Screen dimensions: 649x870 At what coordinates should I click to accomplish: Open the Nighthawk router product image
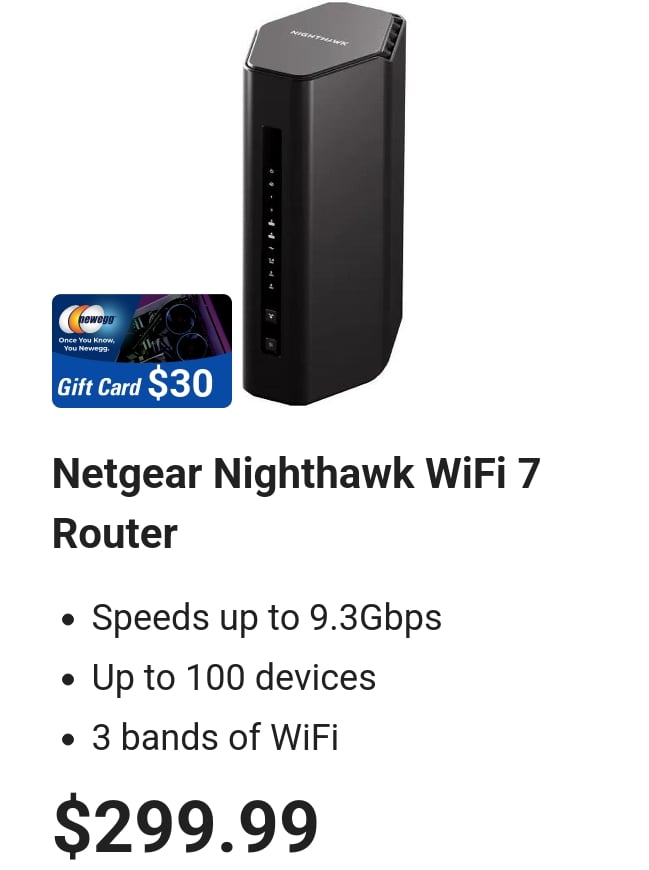324,204
